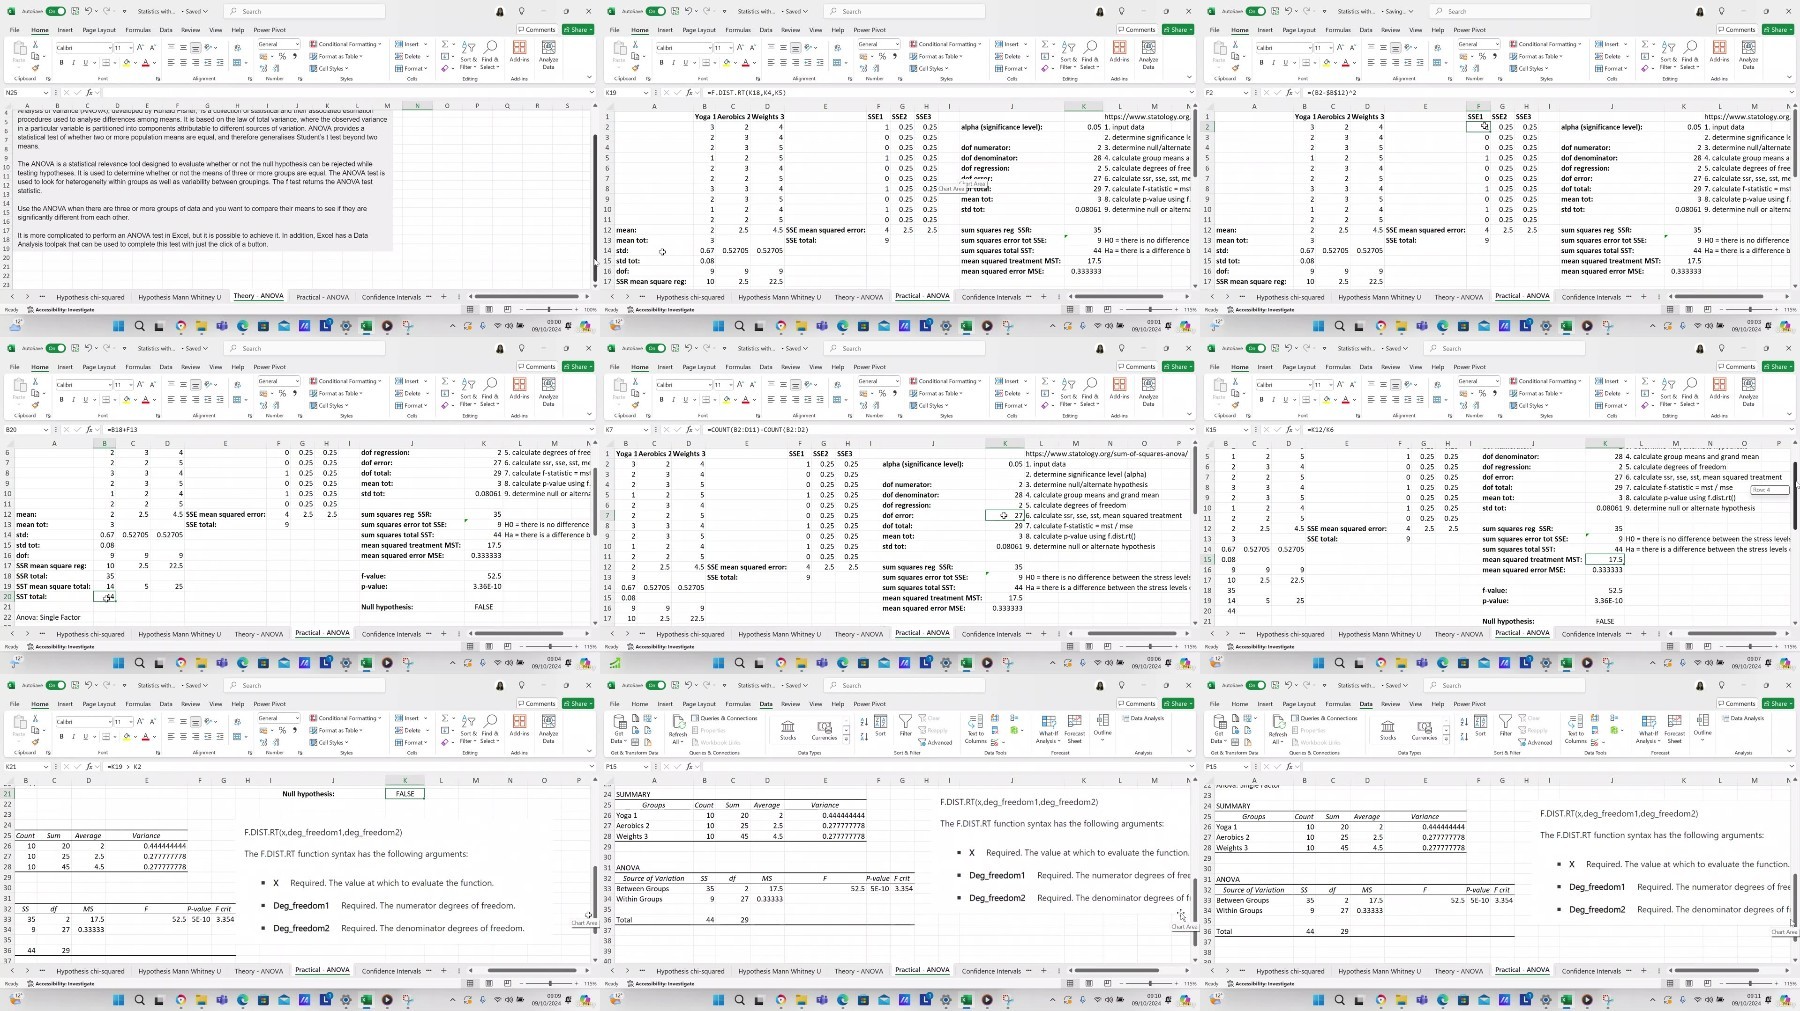Open Sort & Filter menu in K21 window
The width and height of the screenshot is (1800, 1011).
[467, 726]
